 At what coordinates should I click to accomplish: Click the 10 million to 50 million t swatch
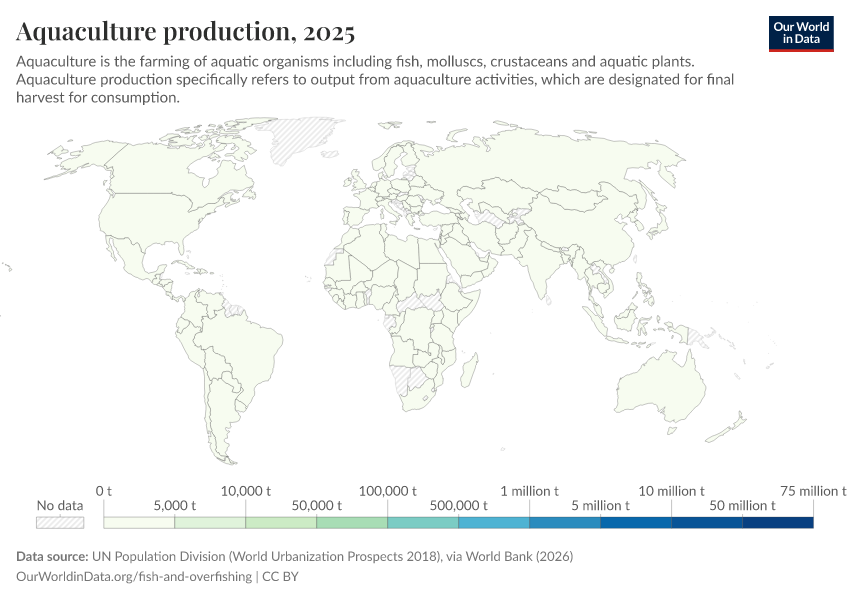[707, 522]
